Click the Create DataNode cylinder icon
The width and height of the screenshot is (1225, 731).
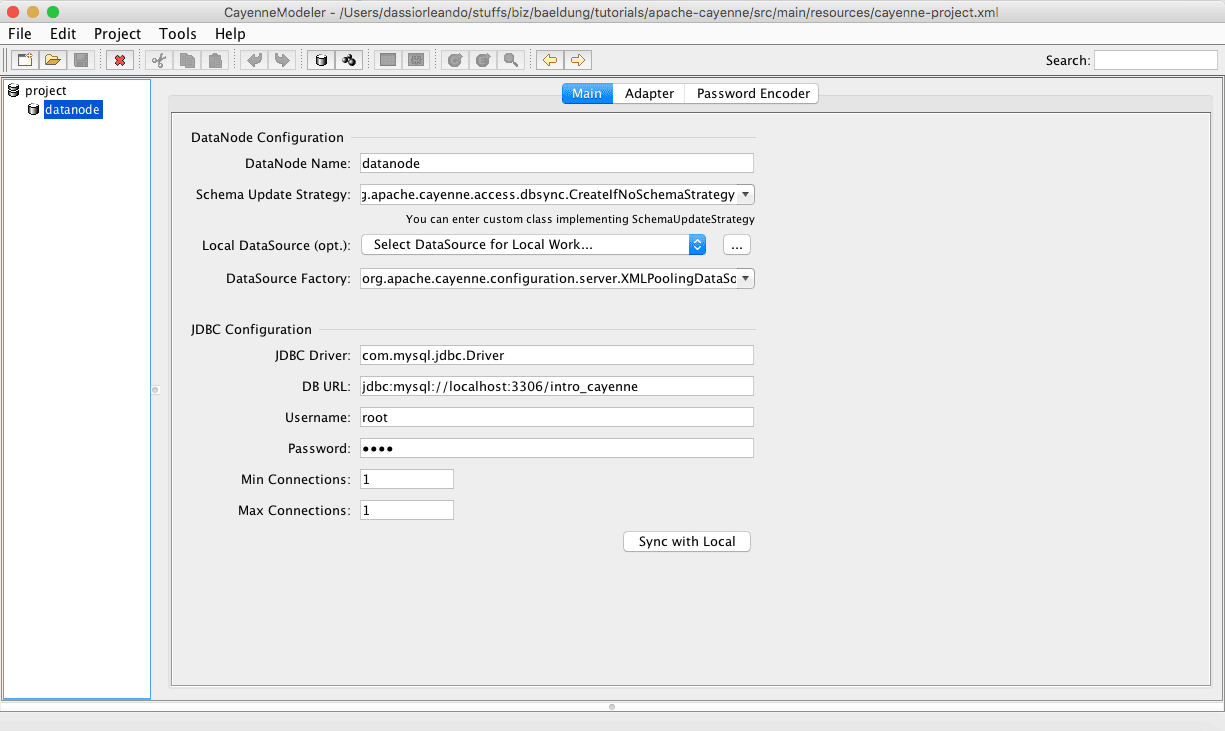point(320,60)
